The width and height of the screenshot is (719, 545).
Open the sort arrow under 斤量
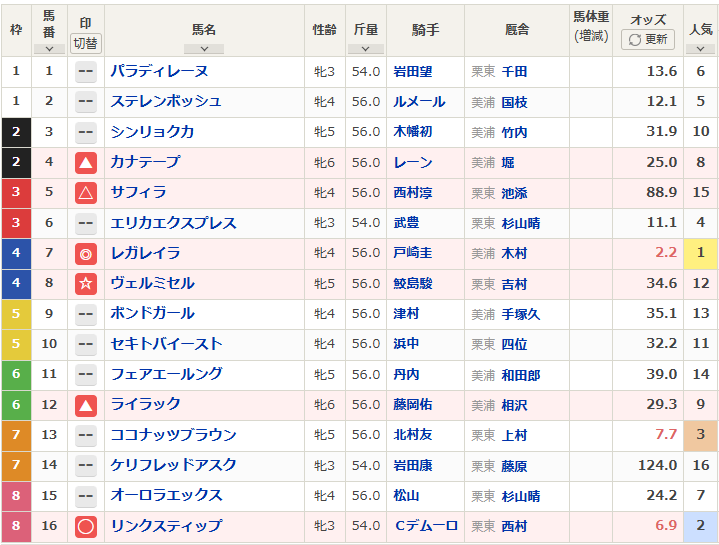(366, 47)
